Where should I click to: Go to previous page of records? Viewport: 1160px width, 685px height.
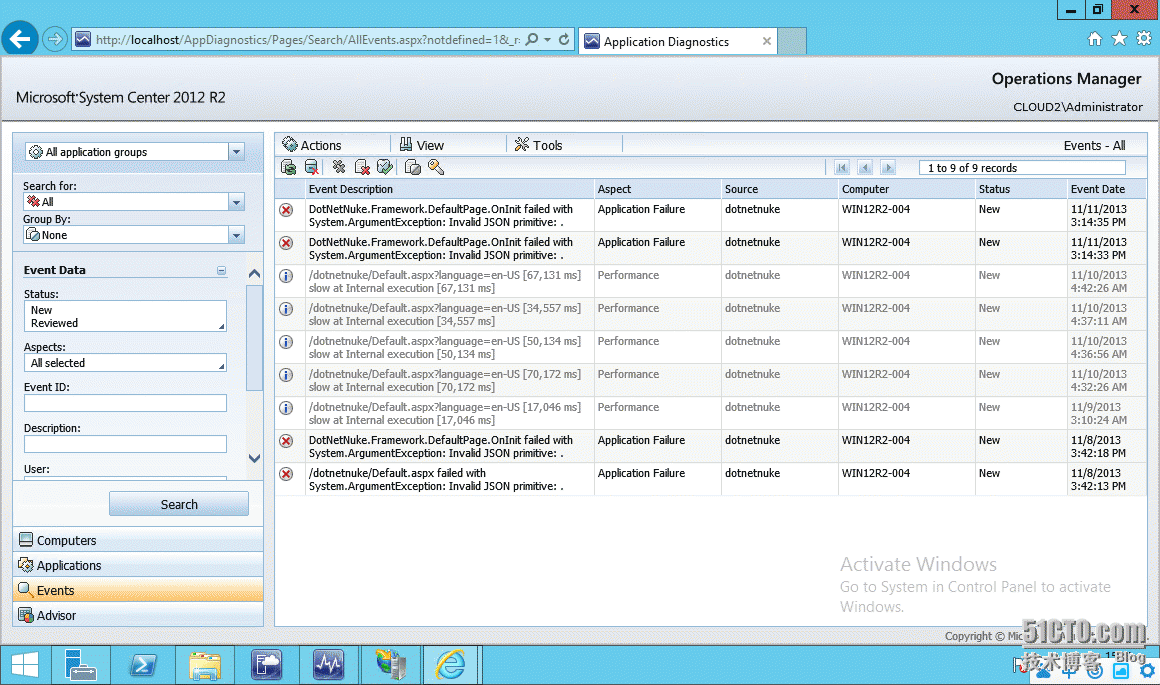click(865, 168)
